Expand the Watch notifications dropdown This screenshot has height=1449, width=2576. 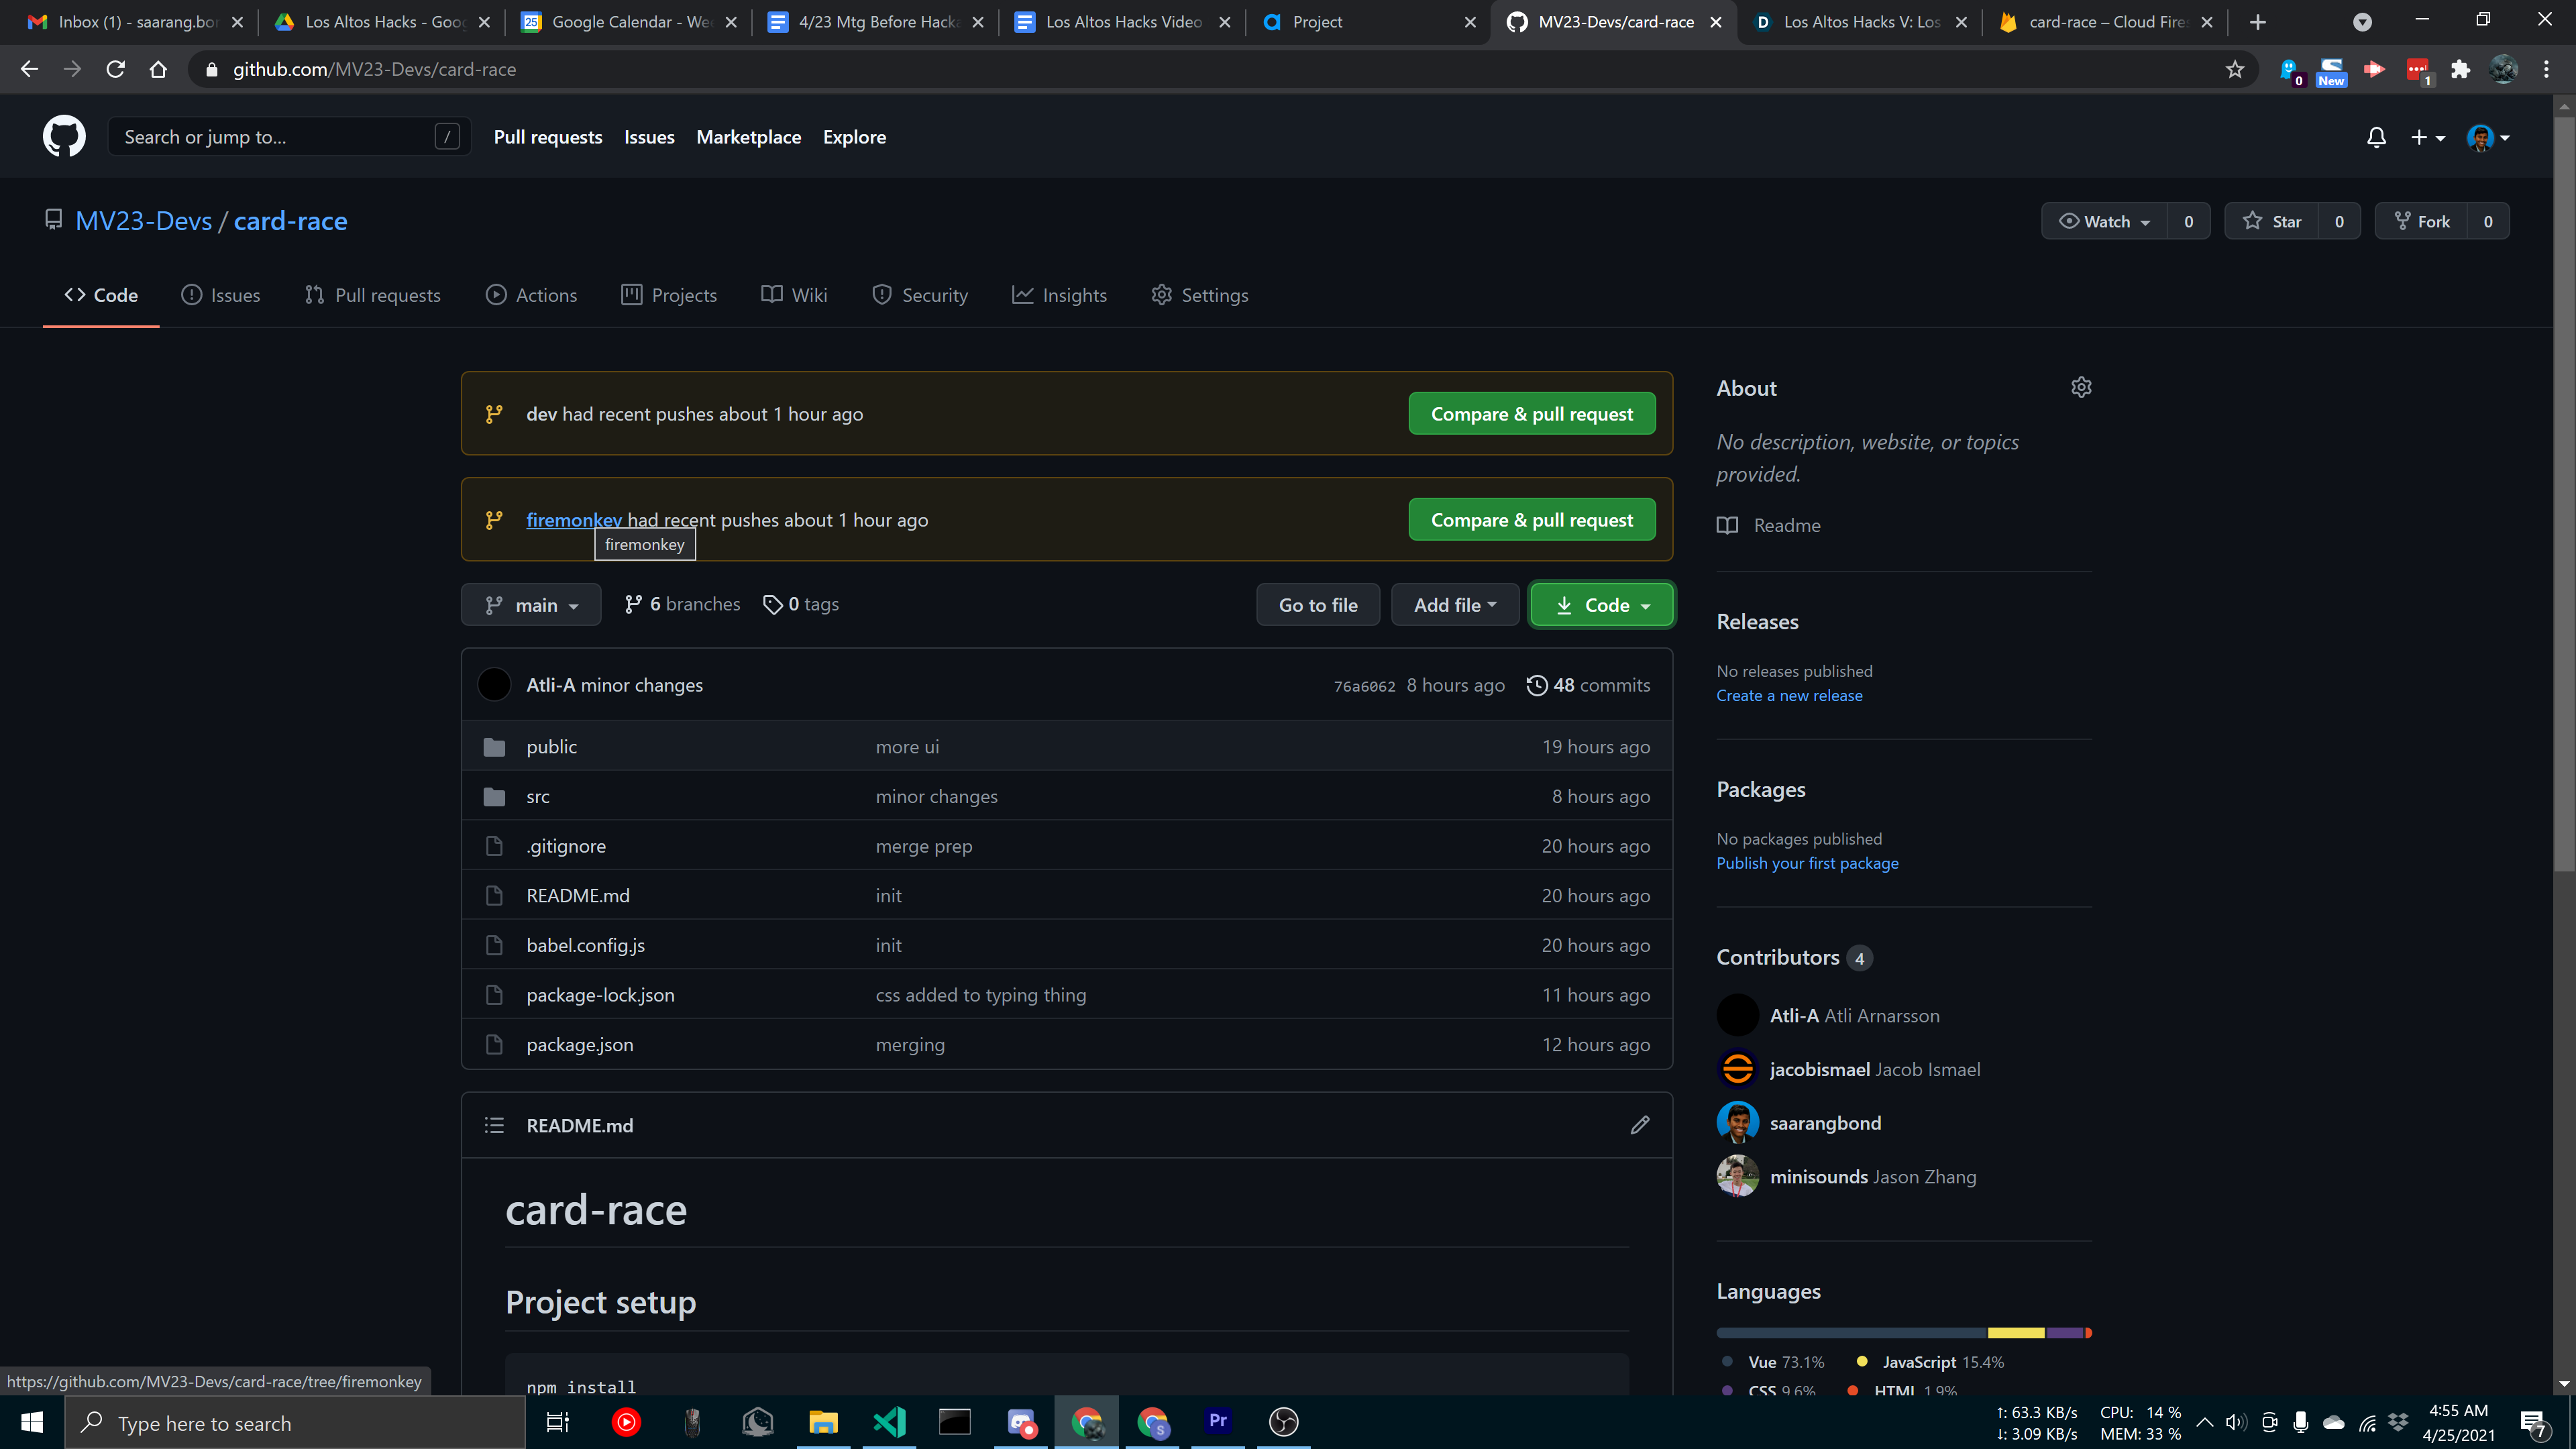click(x=2104, y=221)
